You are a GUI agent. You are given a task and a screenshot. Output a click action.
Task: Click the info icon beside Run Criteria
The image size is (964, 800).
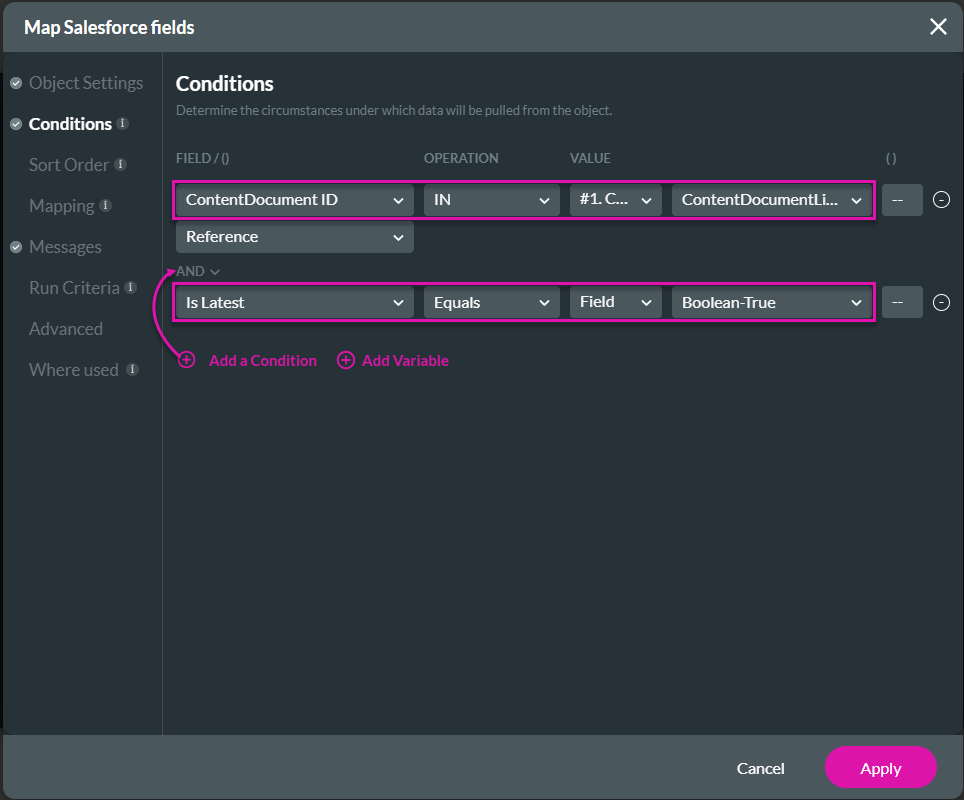point(130,287)
